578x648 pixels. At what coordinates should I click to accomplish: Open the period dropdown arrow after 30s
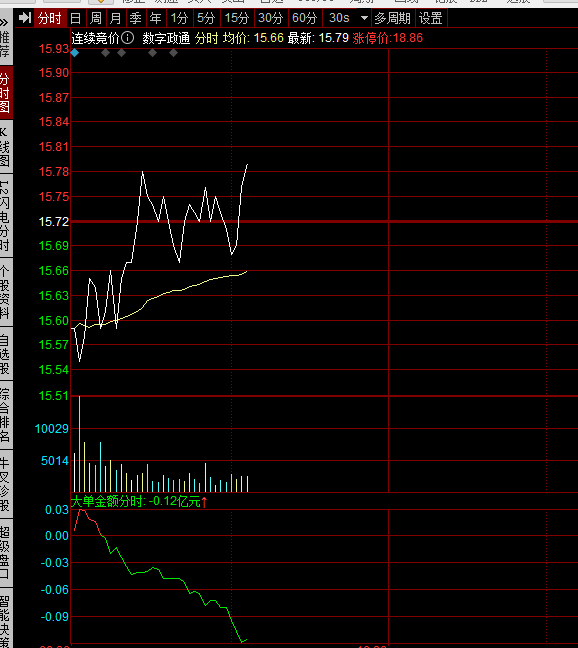coord(364,18)
